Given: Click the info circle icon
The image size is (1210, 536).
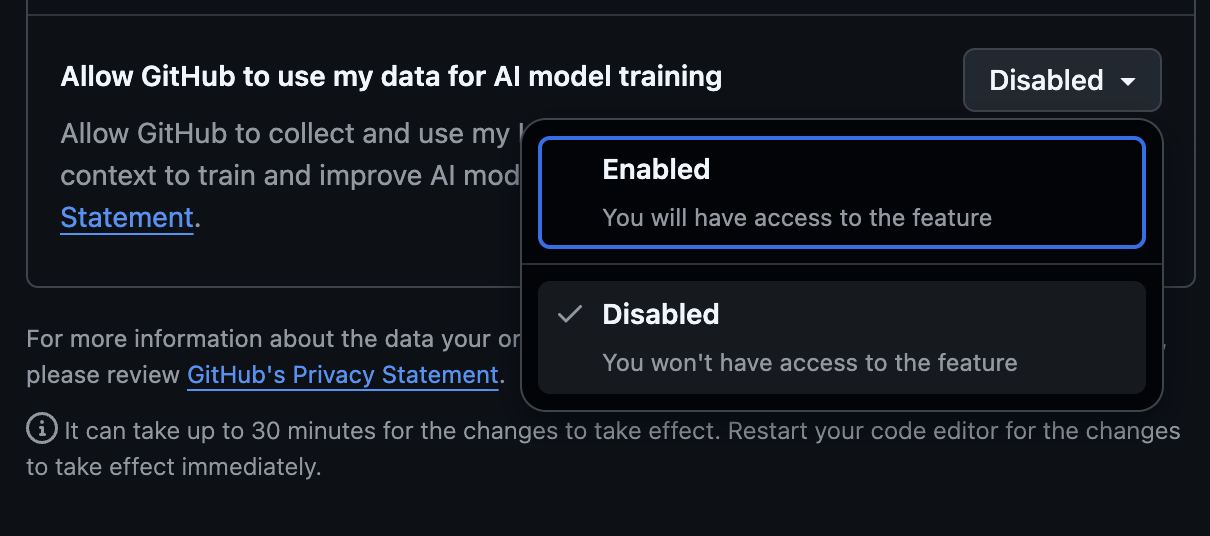Looking at the screenshot, I should 41,430.
